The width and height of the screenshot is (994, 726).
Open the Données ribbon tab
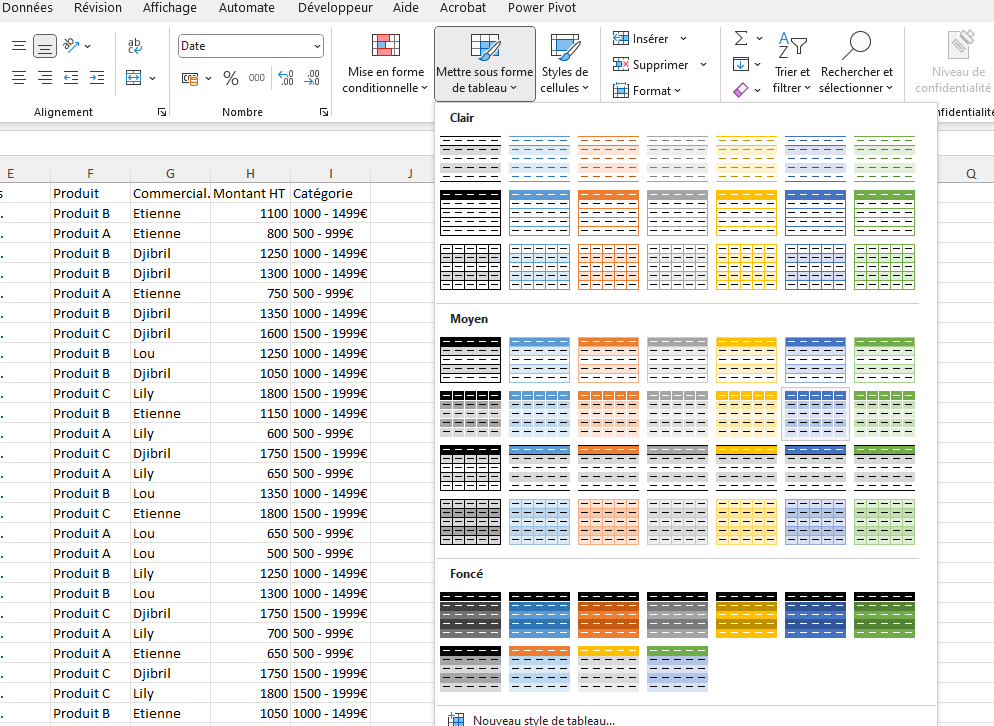click(27, 8)
